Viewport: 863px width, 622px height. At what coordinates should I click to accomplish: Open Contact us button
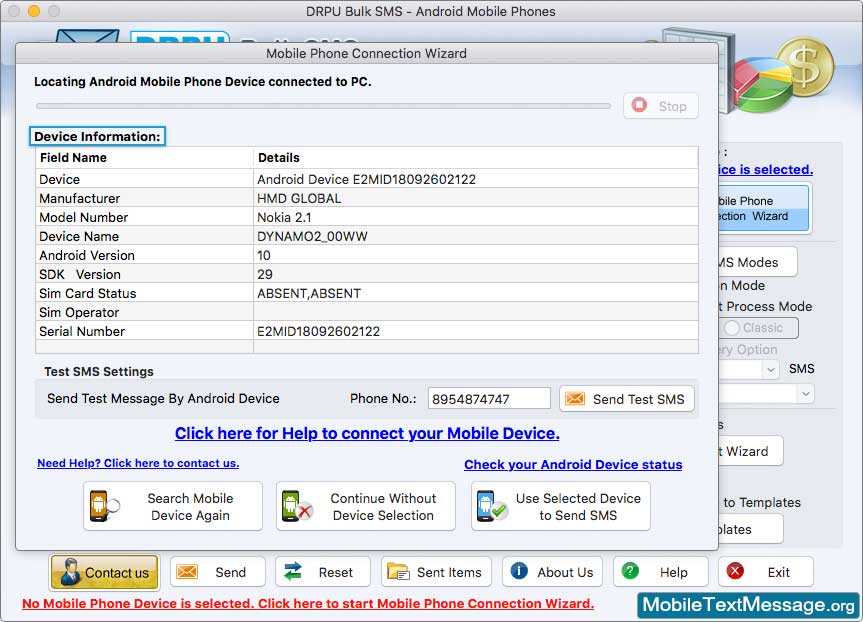click(105, 572)
